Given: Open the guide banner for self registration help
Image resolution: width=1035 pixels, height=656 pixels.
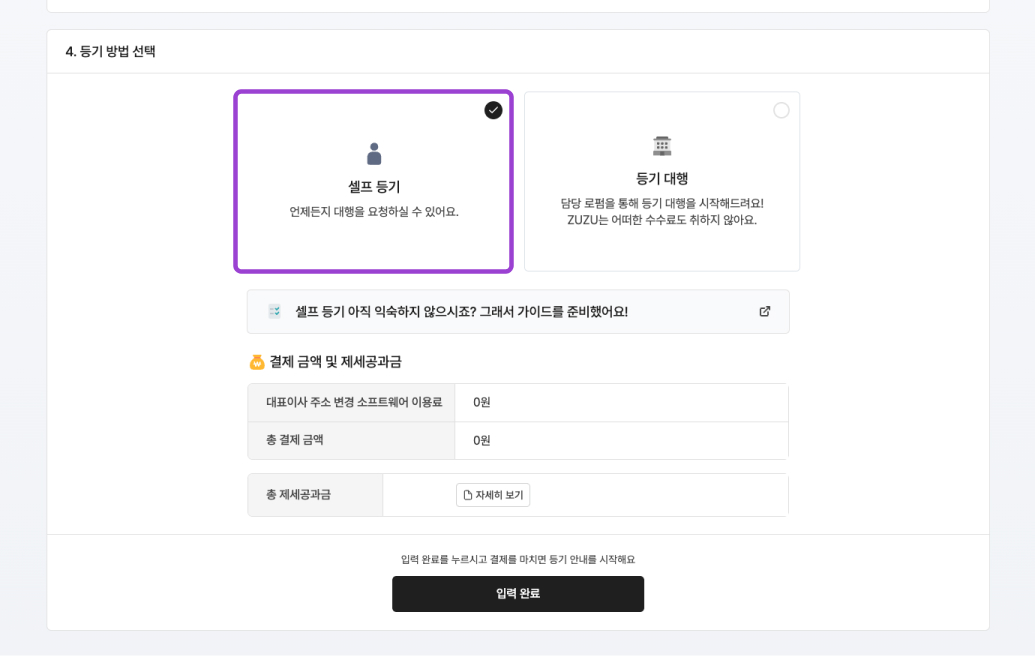Looking at the screenshot, I should coord(518,311).
